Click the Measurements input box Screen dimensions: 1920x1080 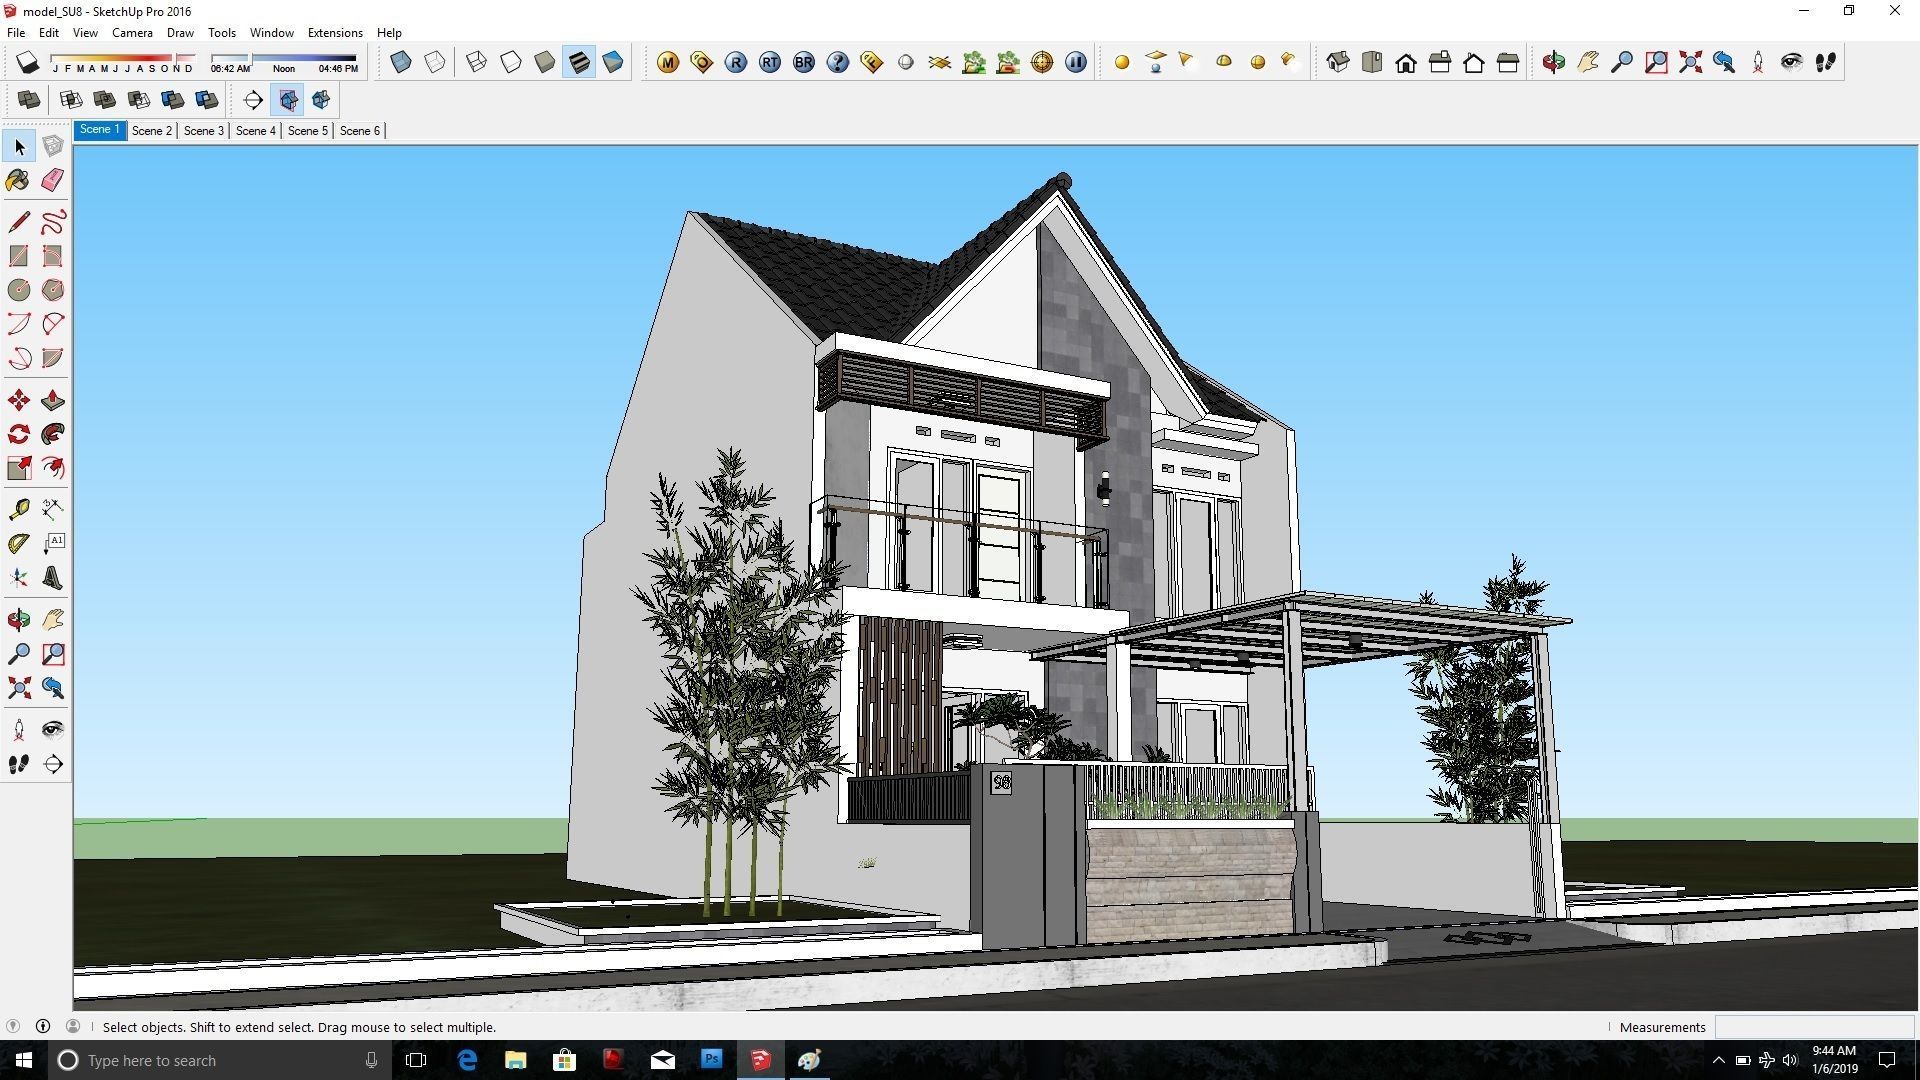tap(1814, 1027)
